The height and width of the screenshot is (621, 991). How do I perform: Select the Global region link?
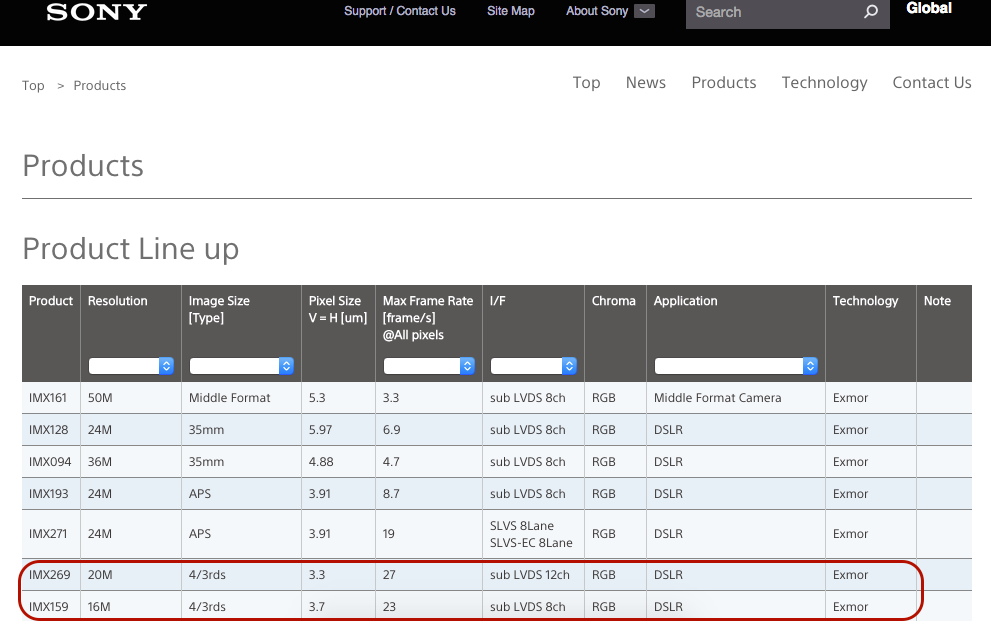[x=928, y=8]
